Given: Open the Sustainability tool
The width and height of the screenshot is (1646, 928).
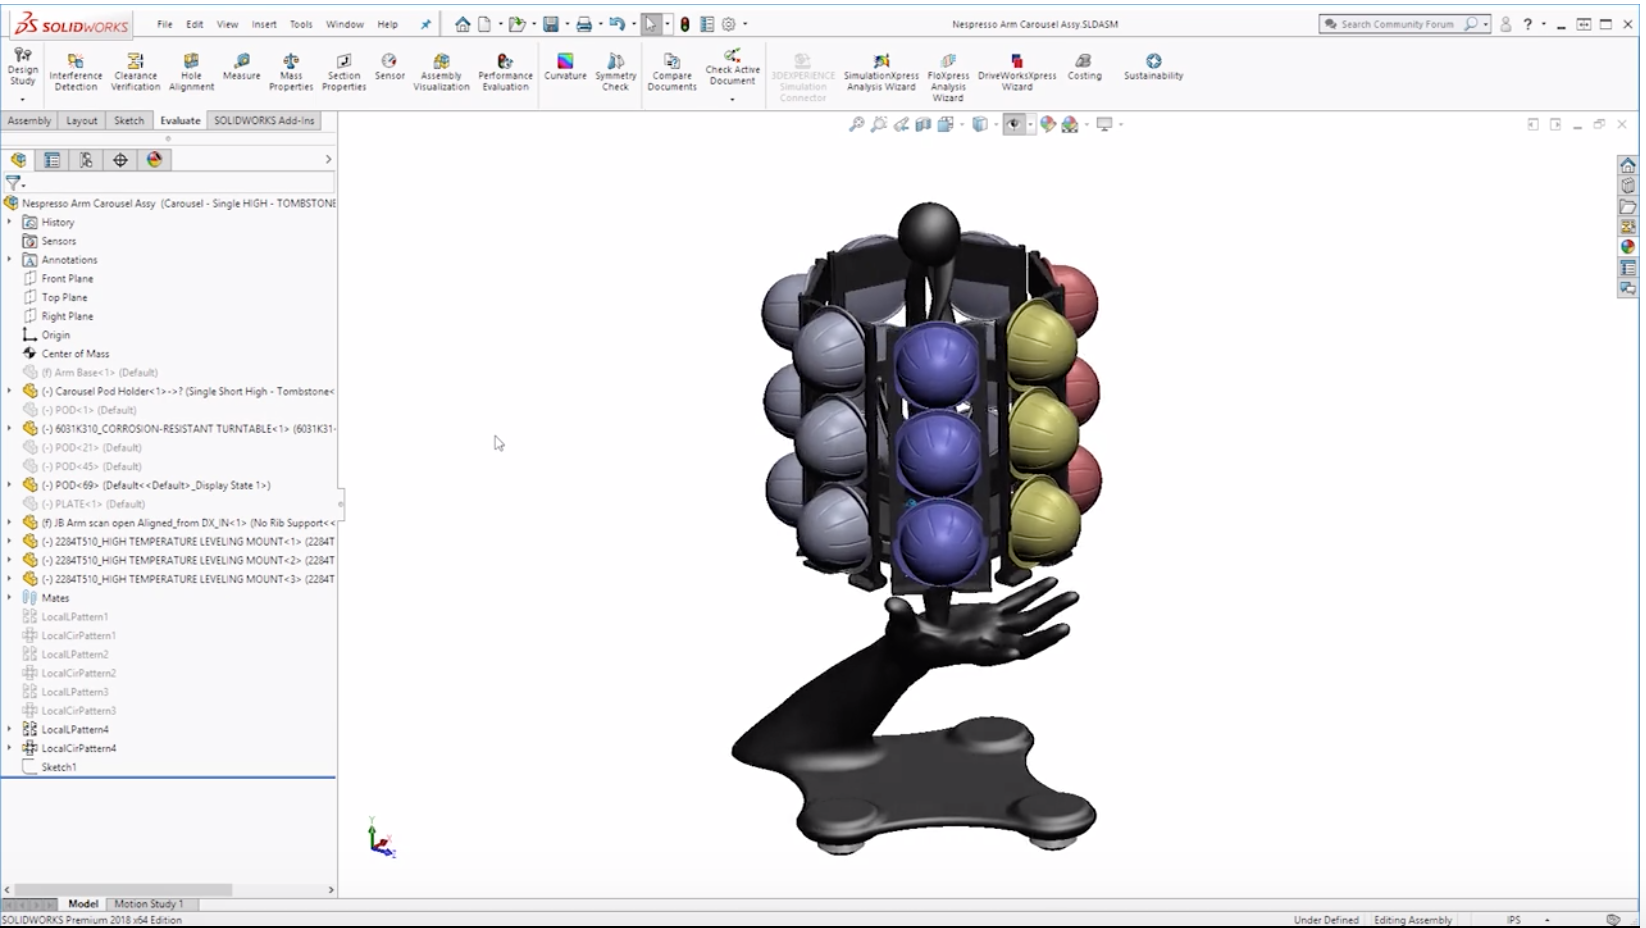Looking at the screenshot, I should pos(1153,68).
